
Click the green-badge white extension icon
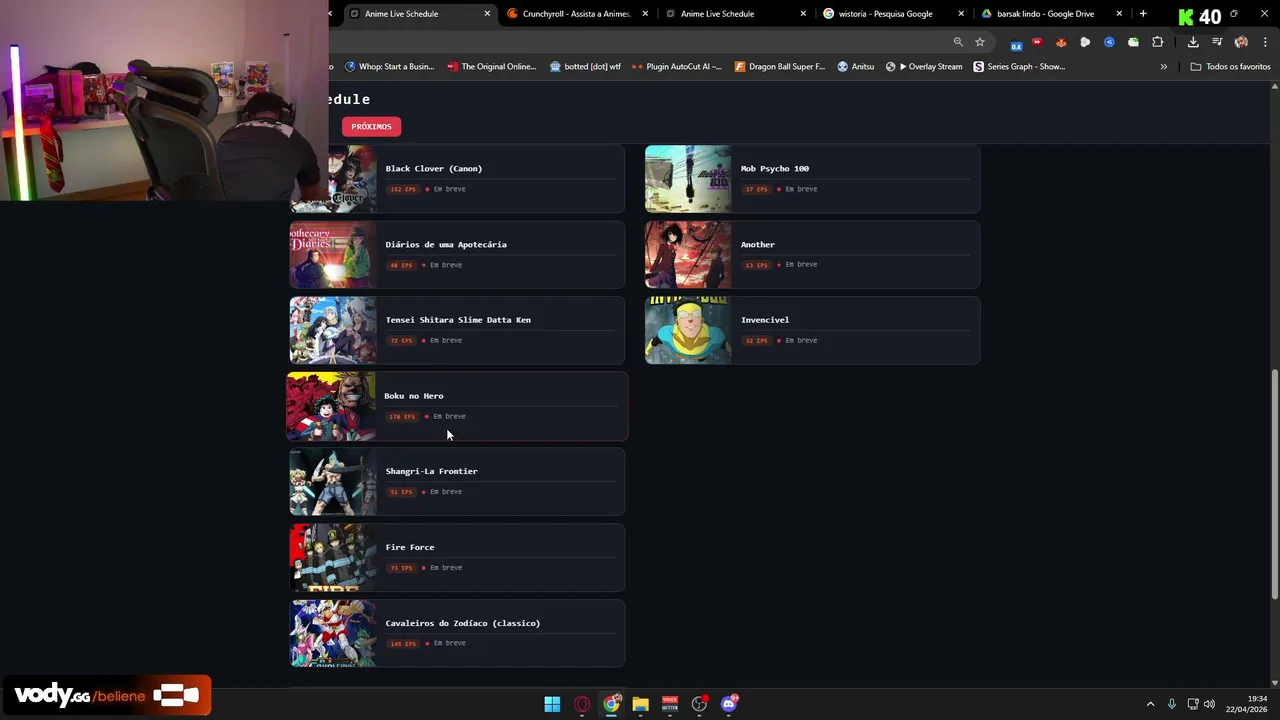(1133, 42)
